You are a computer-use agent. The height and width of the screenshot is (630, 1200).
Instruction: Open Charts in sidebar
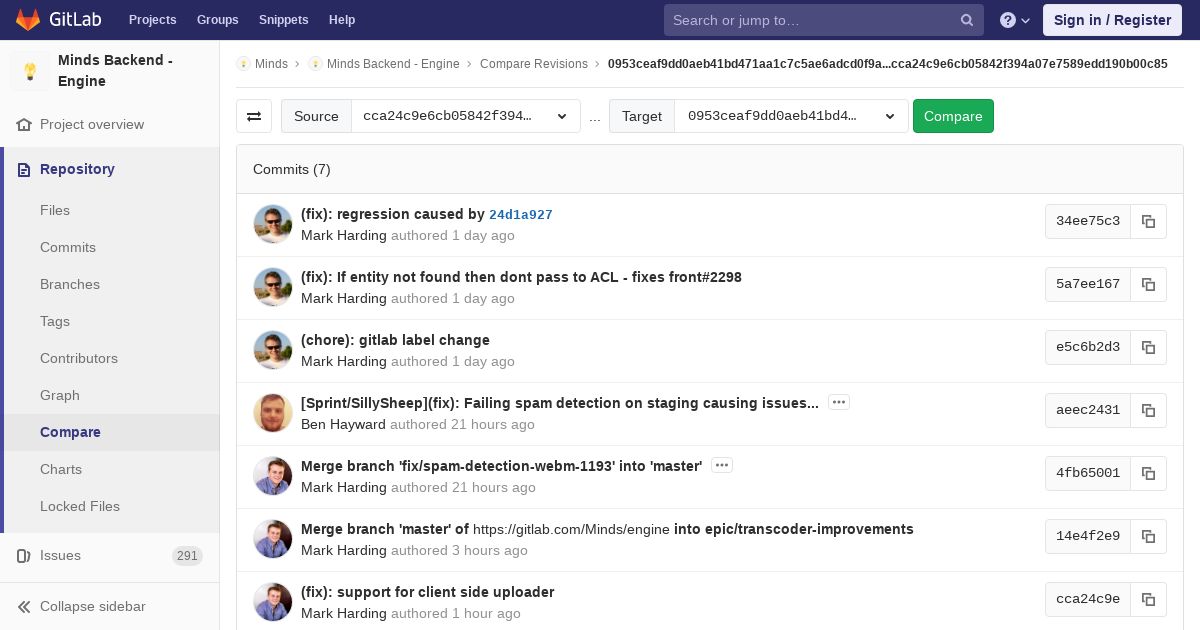click(61, 470)
